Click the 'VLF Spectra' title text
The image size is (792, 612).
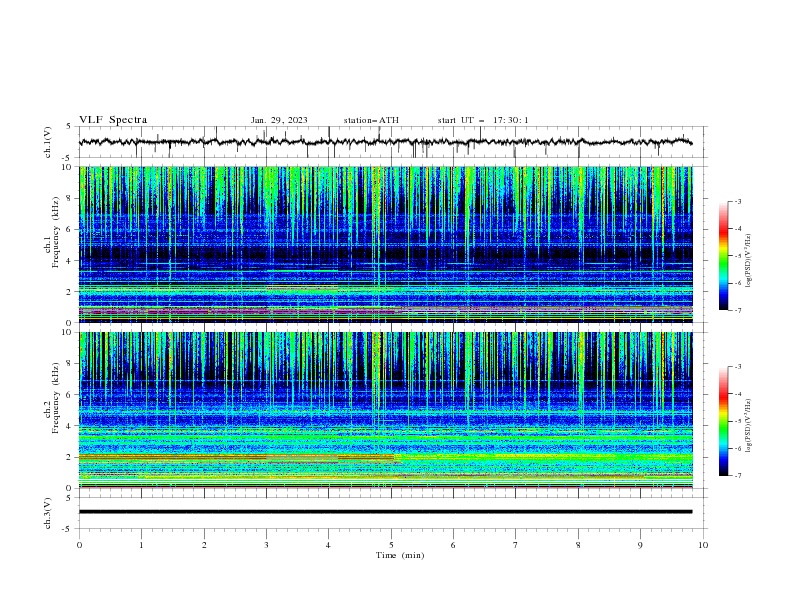coord(113,120)
